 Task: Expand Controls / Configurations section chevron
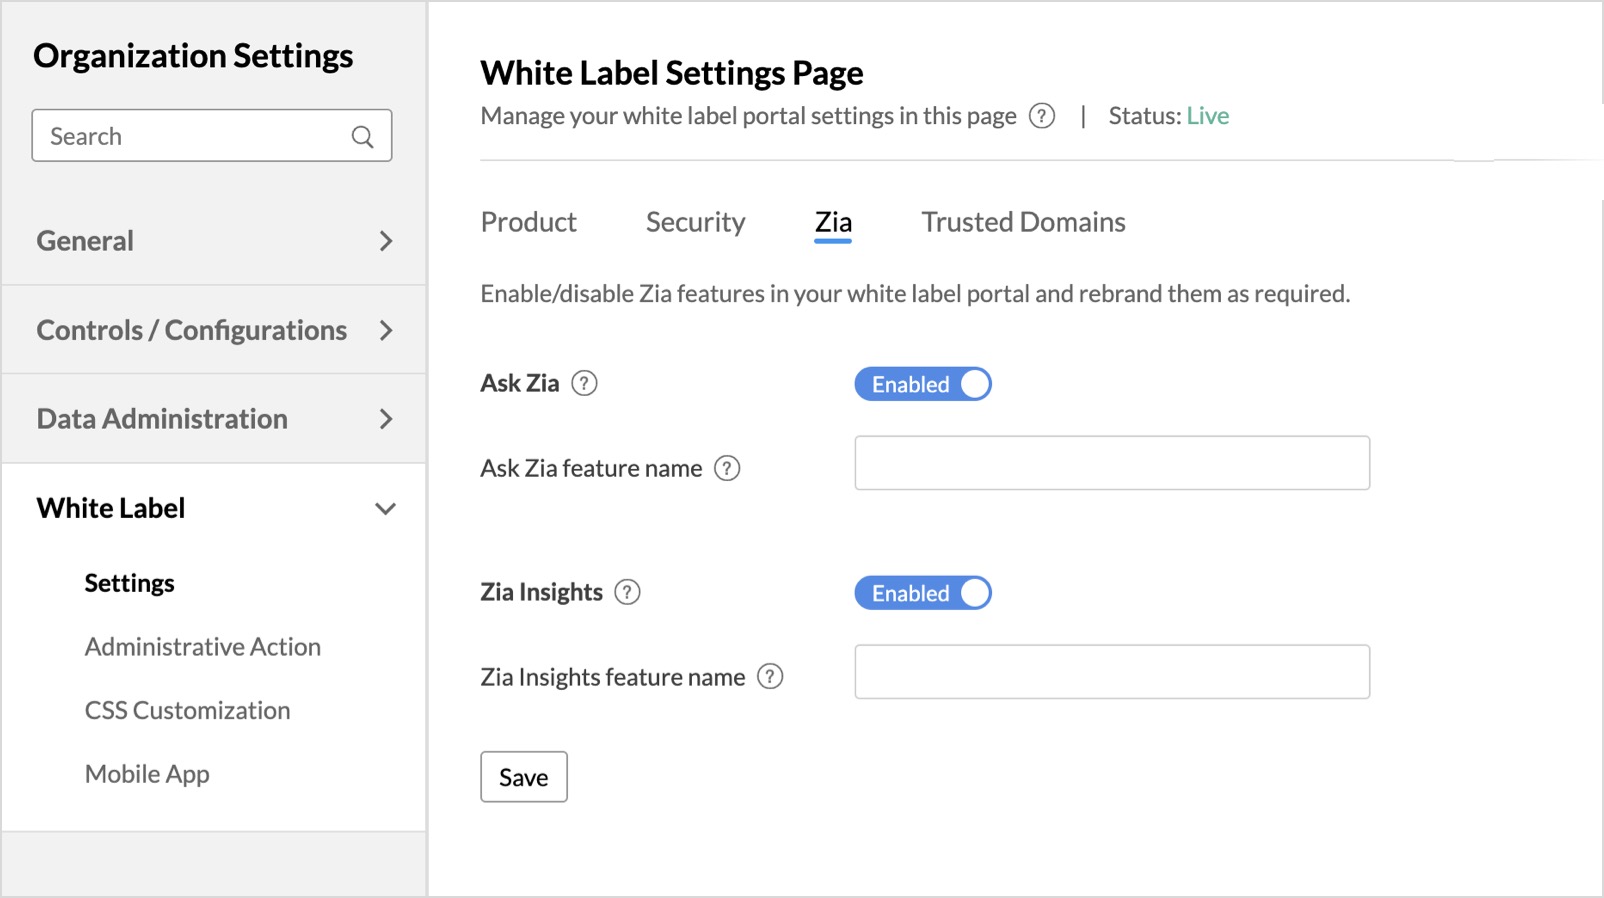pos(386,330)
